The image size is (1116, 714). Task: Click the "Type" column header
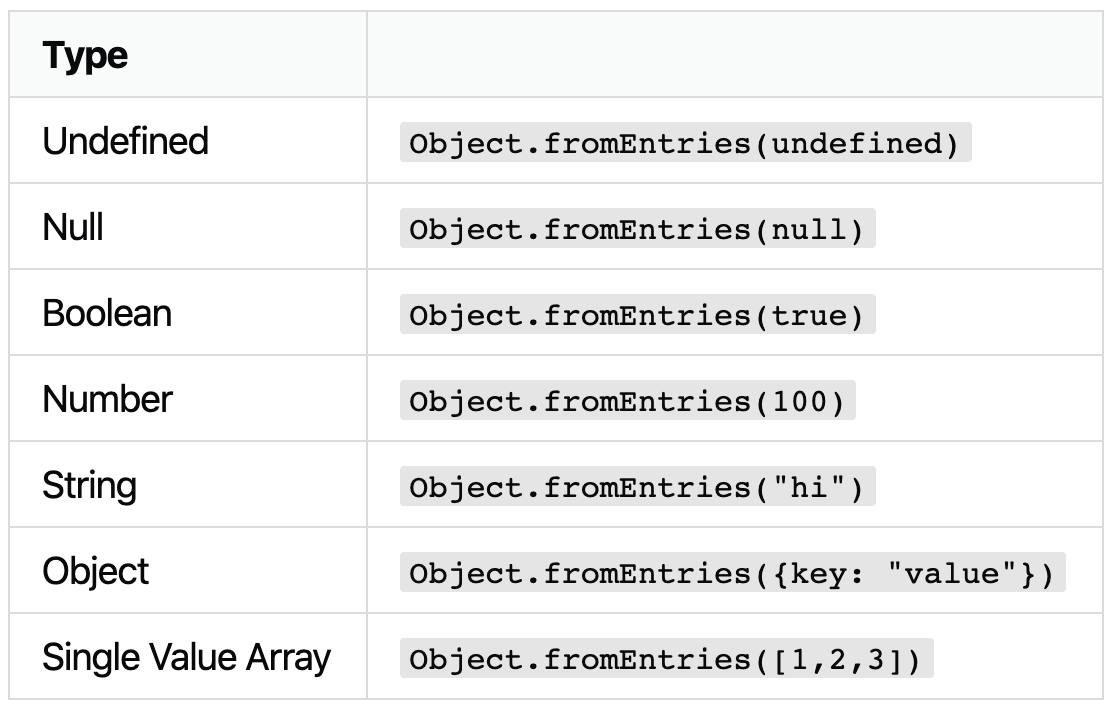[x=85, y=56]
